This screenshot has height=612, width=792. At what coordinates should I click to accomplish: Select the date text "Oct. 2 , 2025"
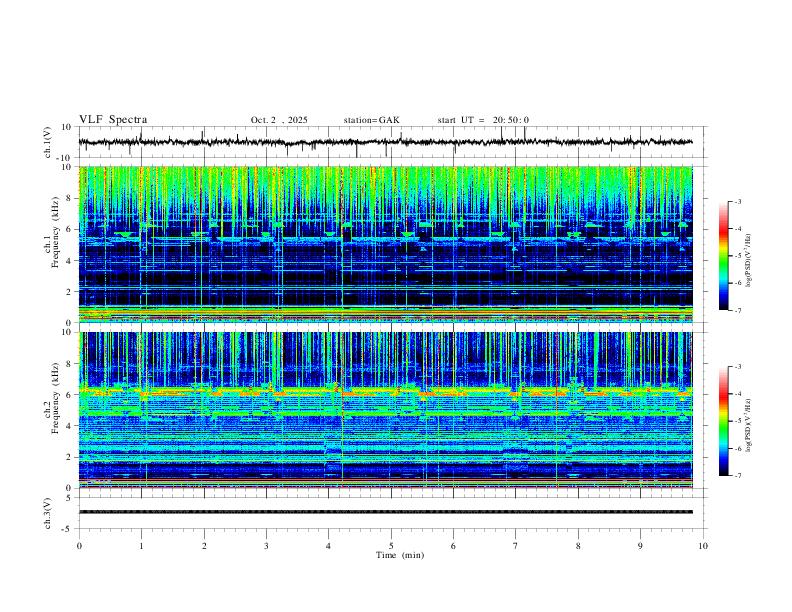[x=279, y=120]
